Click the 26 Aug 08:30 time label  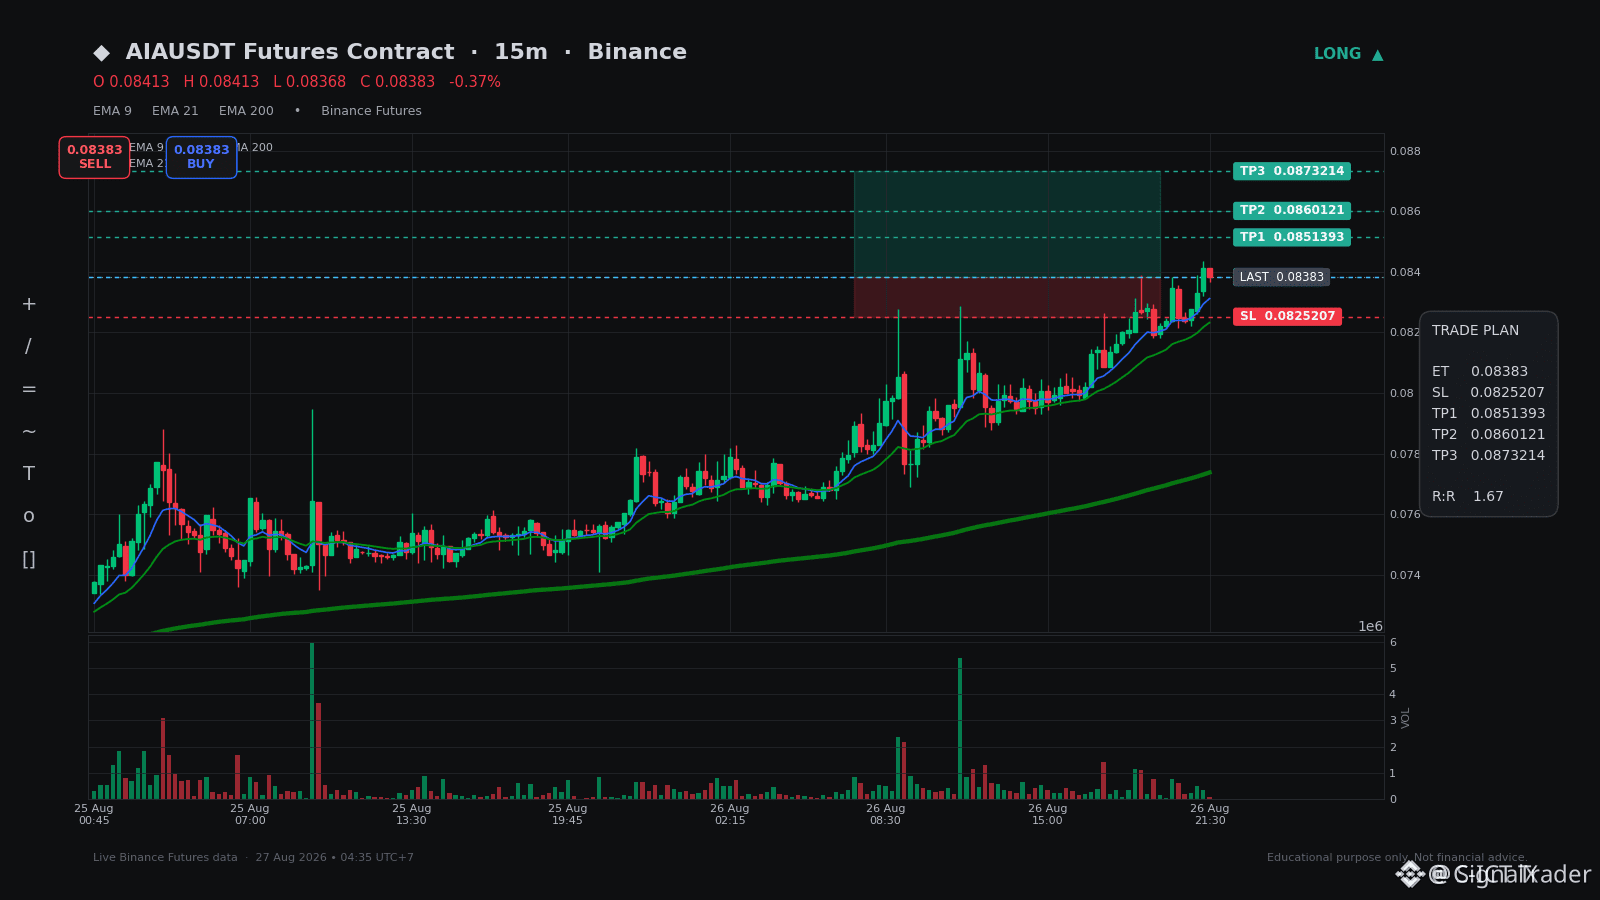pyautogui.click(x=885, y=814)
